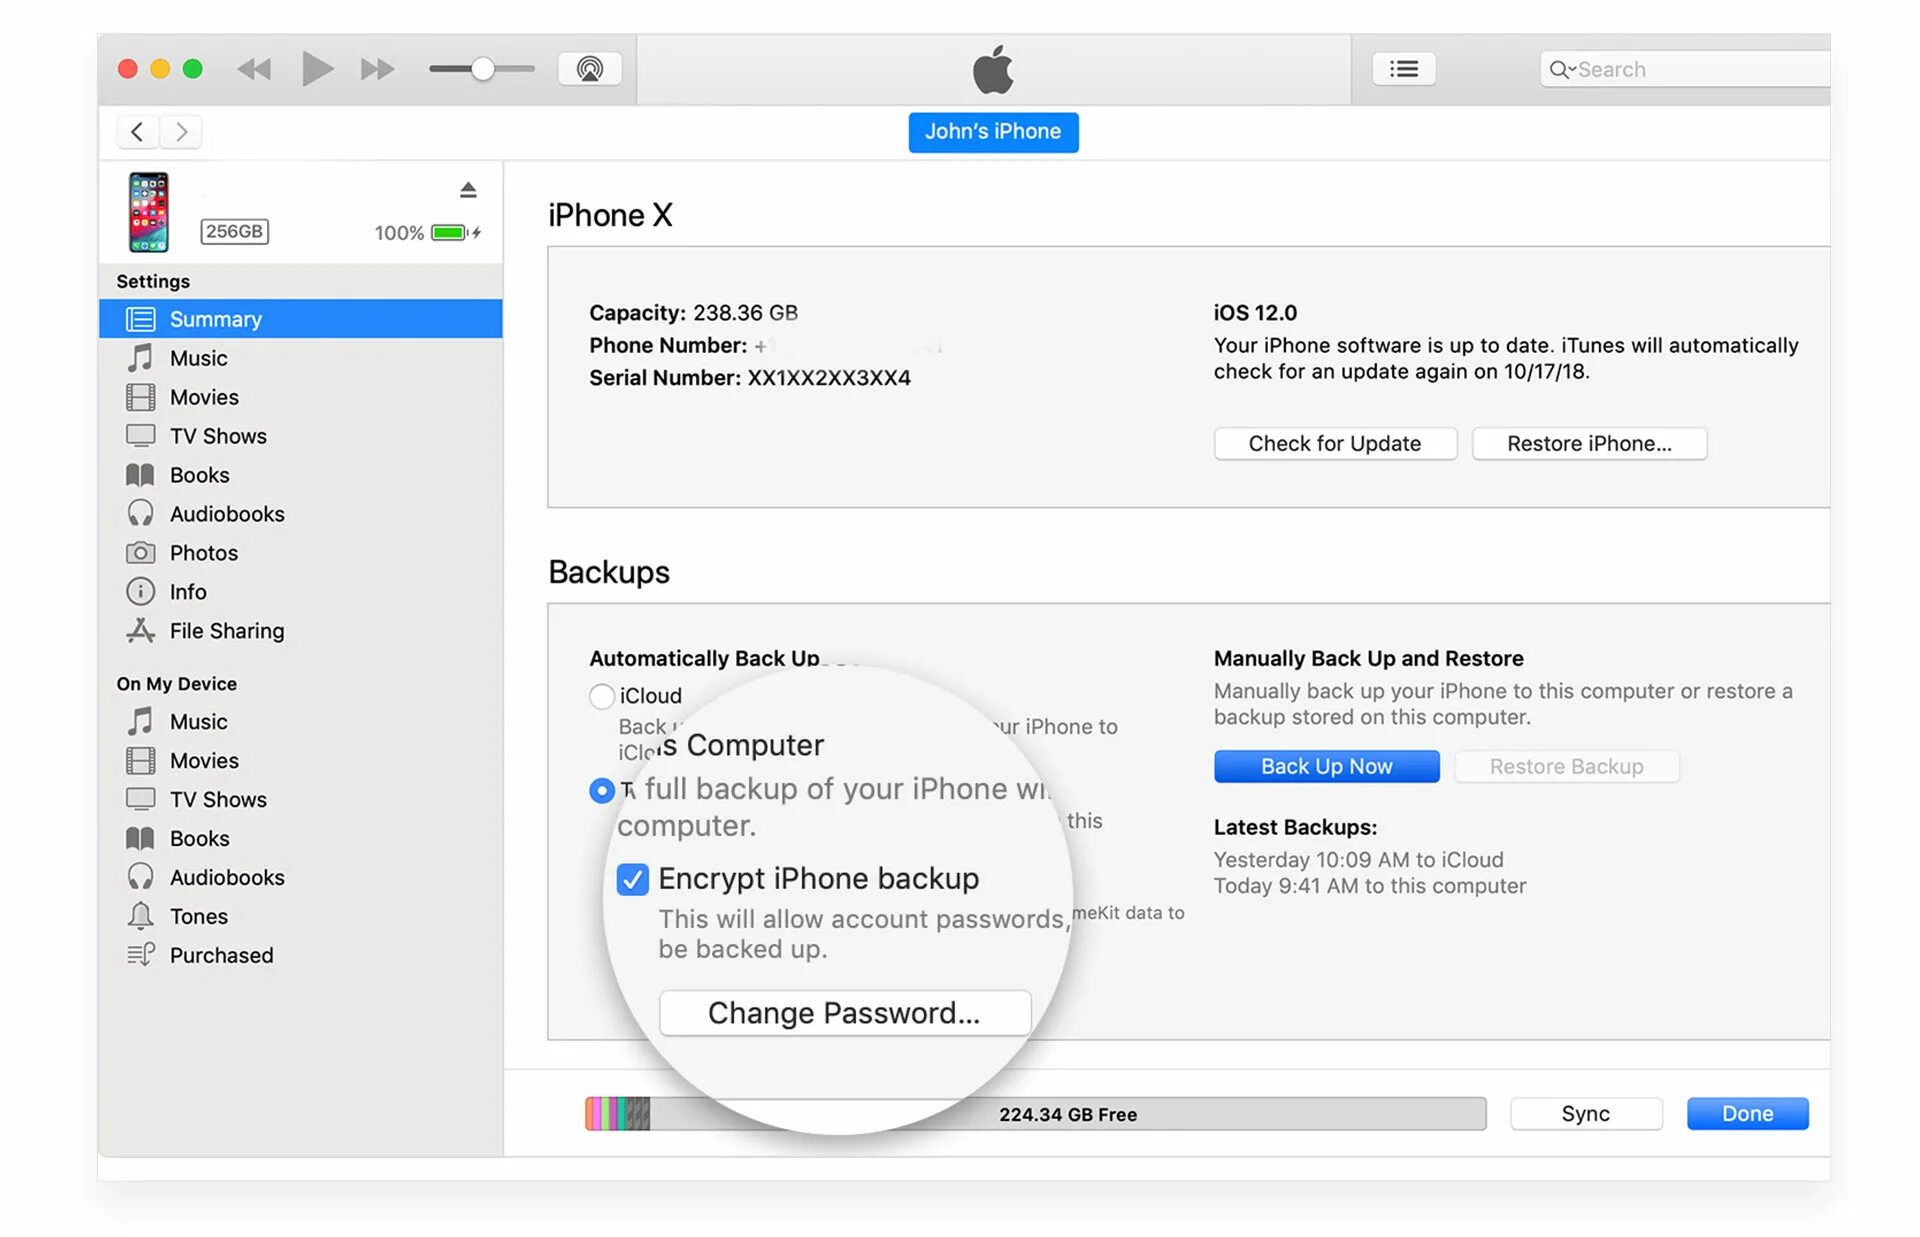
Task: Eject the iPhone device
Action: tap(468, 190)
